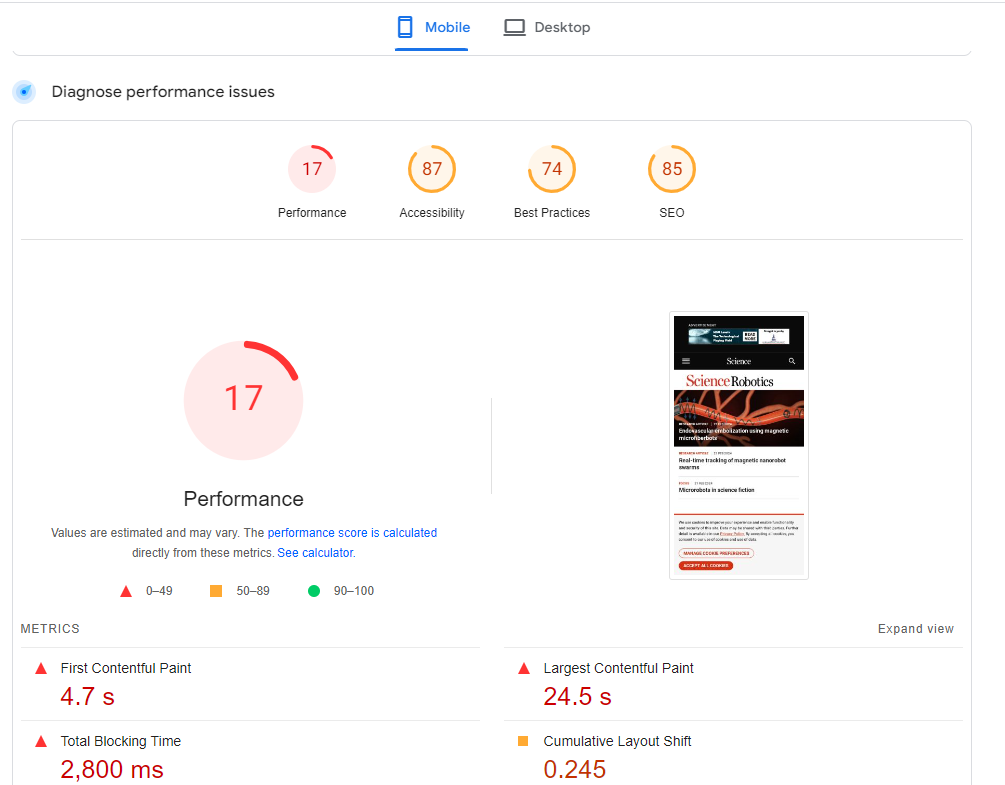
Task: Click the Desktop monitor icon
Action: pyautogui.click(x=513, y=26)
